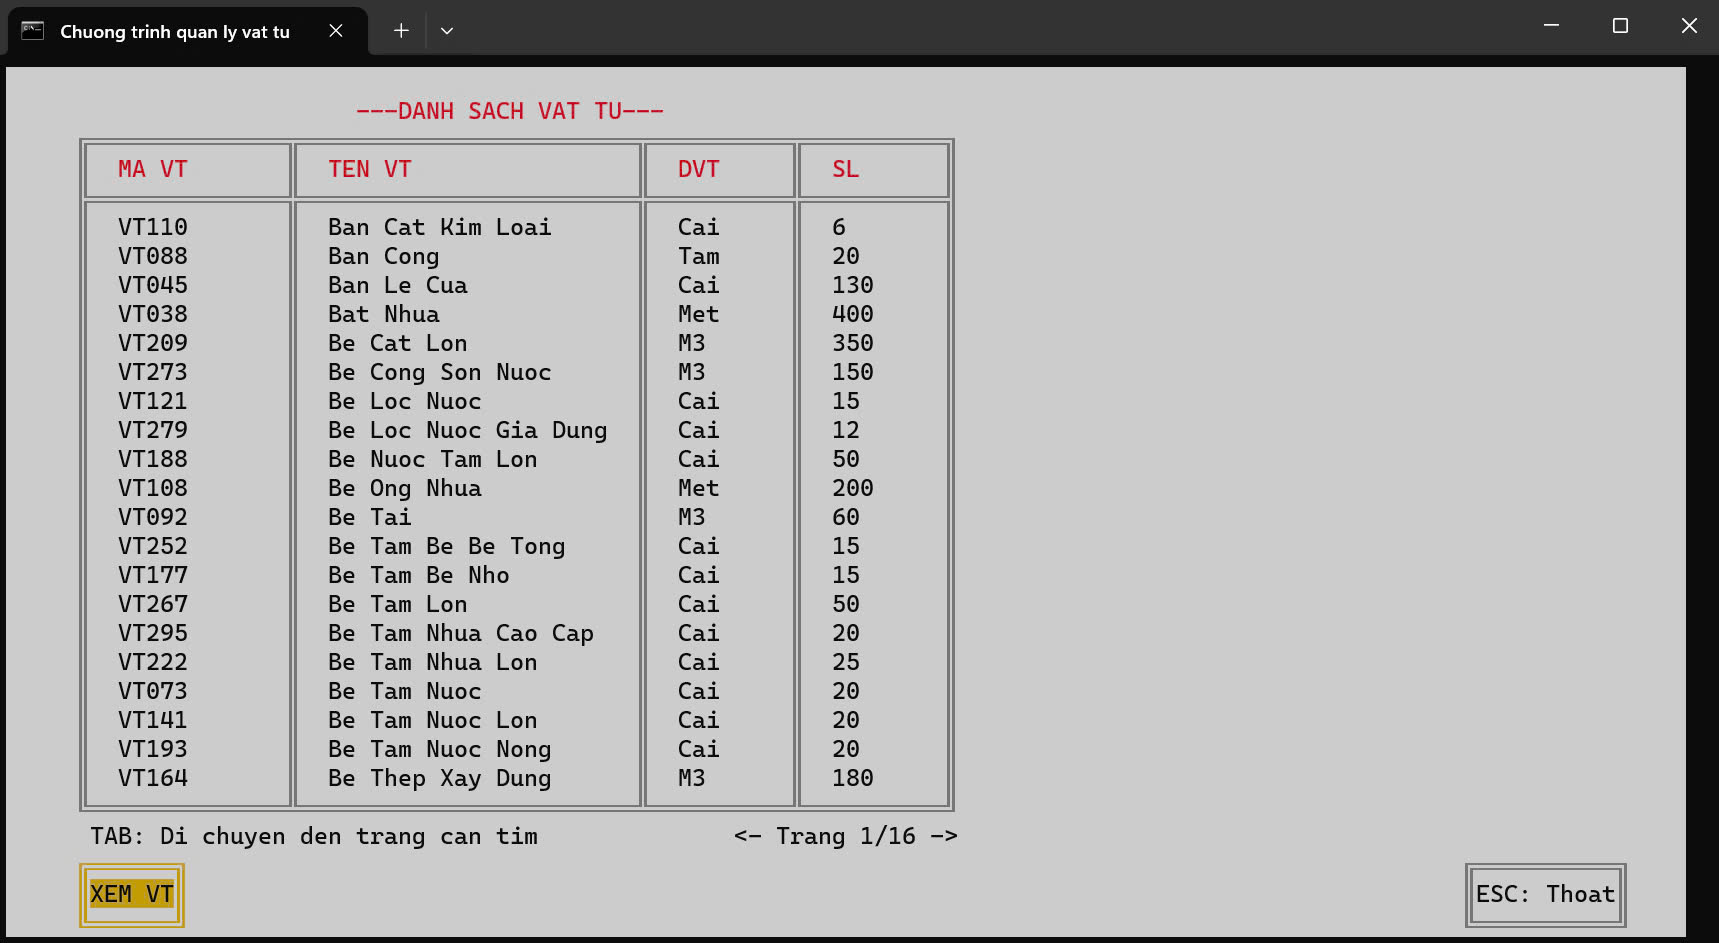Screen dimensions: 1719x943
Task: Click the DVT column header
Action: 699,170
